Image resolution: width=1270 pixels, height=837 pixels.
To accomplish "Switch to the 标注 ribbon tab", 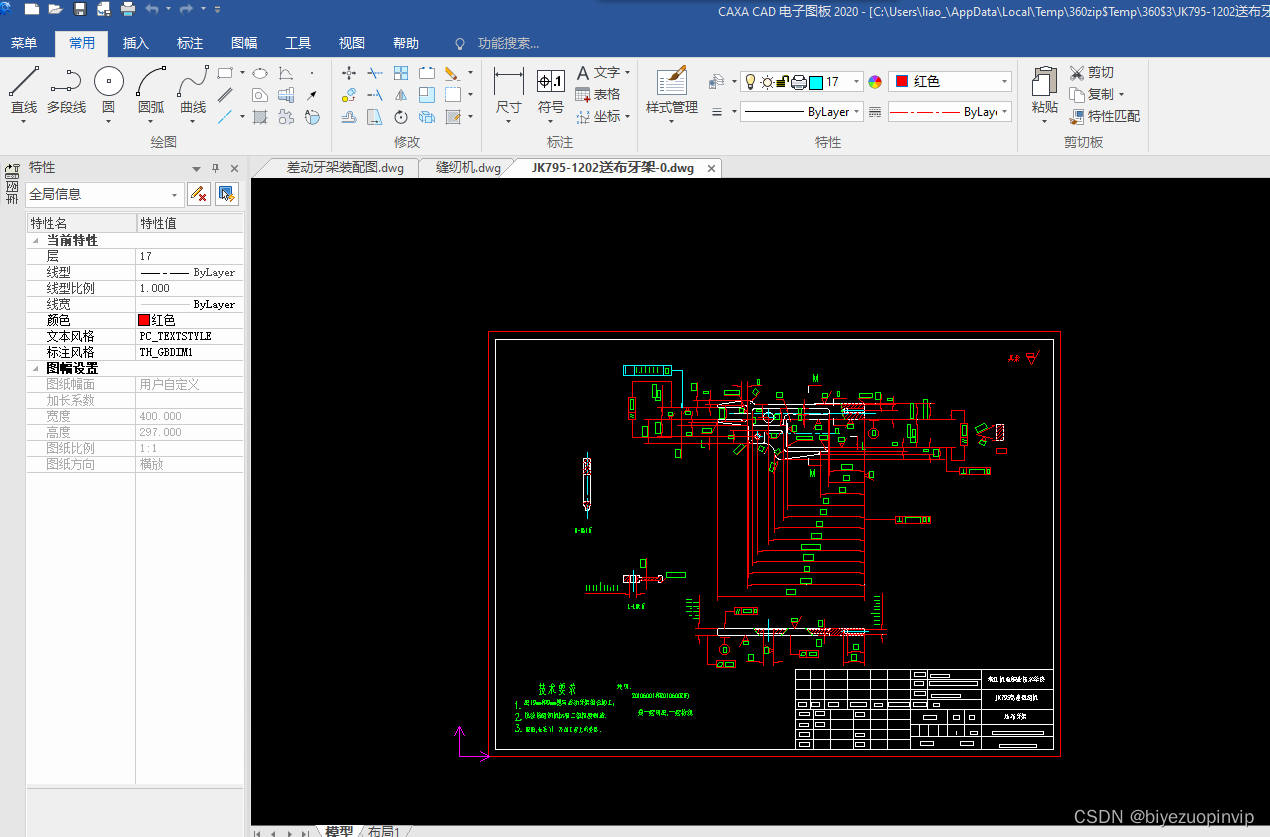I will point(190,43).
